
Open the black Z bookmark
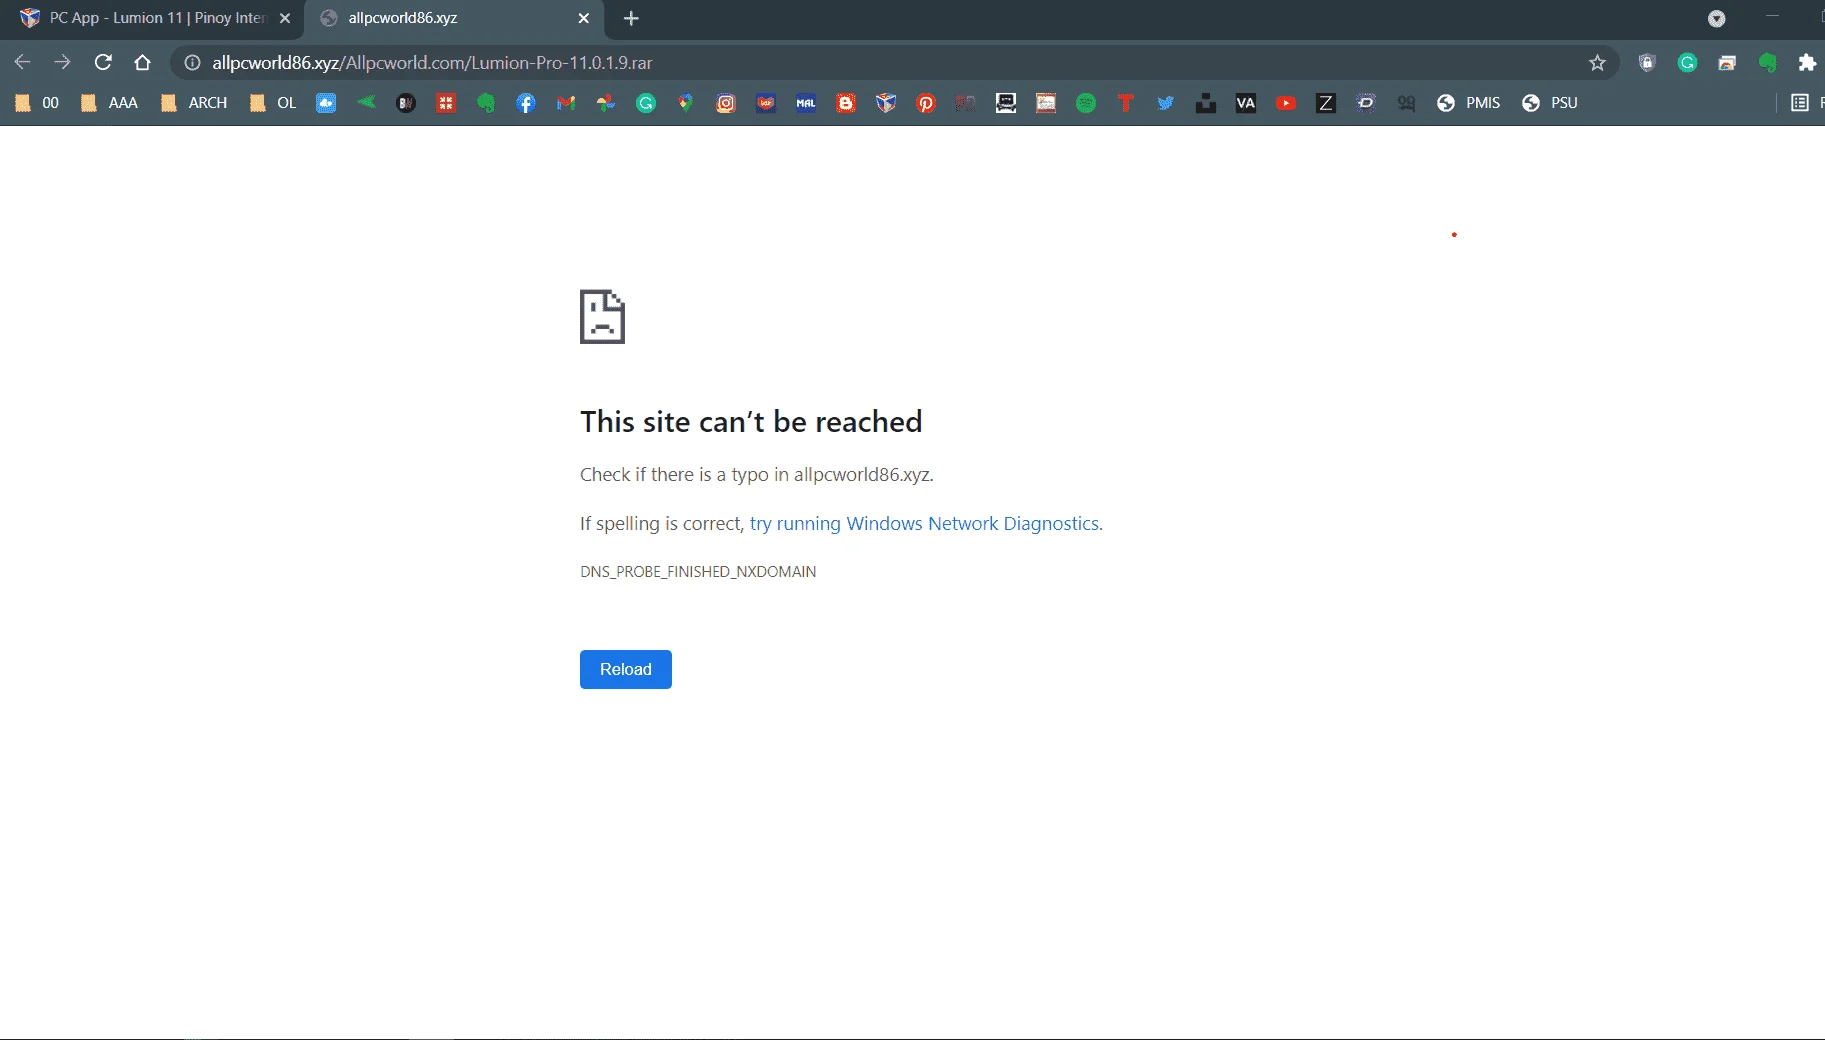point(1326,103)
